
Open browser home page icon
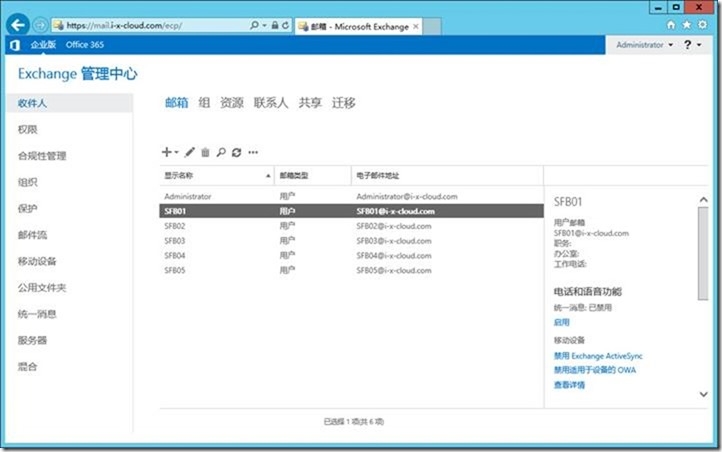(671, 25)
